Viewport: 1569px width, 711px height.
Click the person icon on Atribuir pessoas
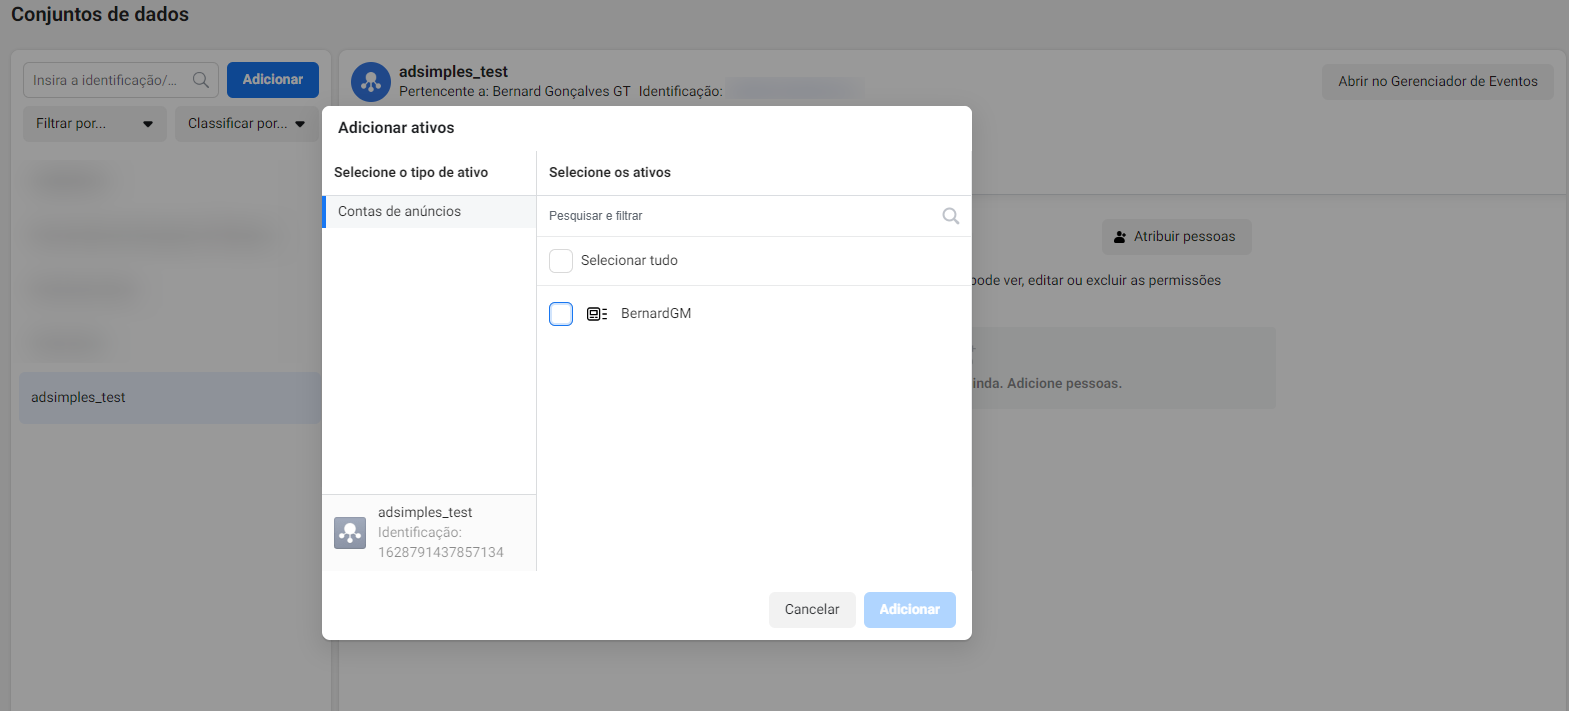(x=1120, y=237)
